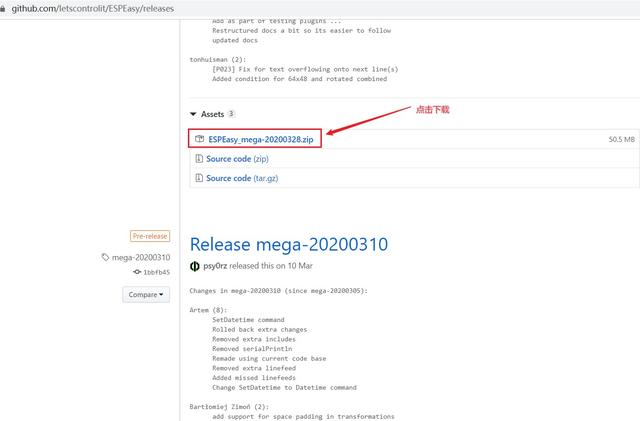The image size is (640, 421).
Task: Click the 'tonhuisman (2):' changelog line
Action: (x=218, y=60)
